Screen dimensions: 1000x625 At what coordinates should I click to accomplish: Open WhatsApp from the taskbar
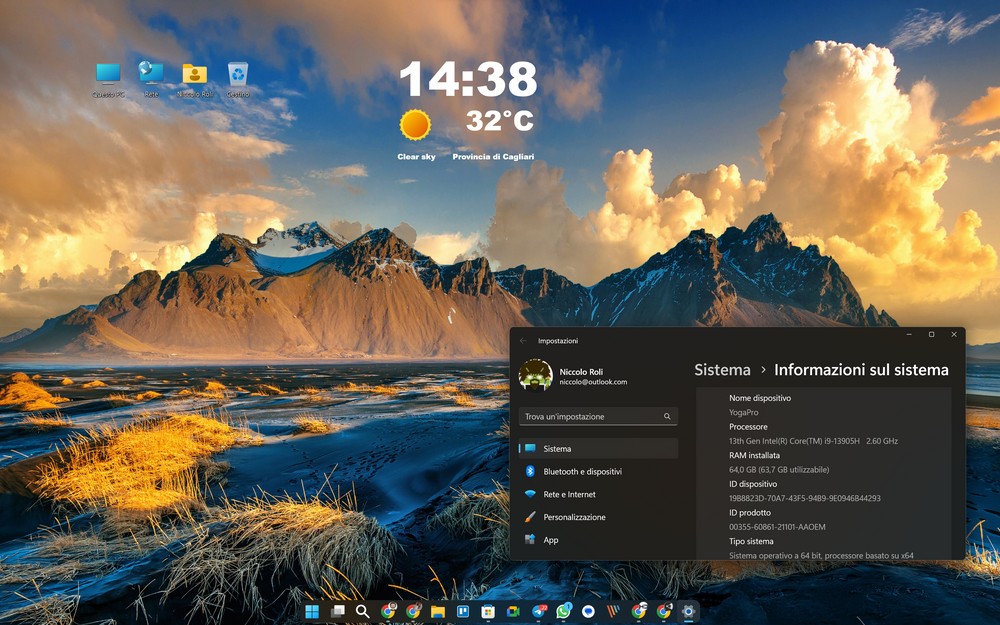564,611
